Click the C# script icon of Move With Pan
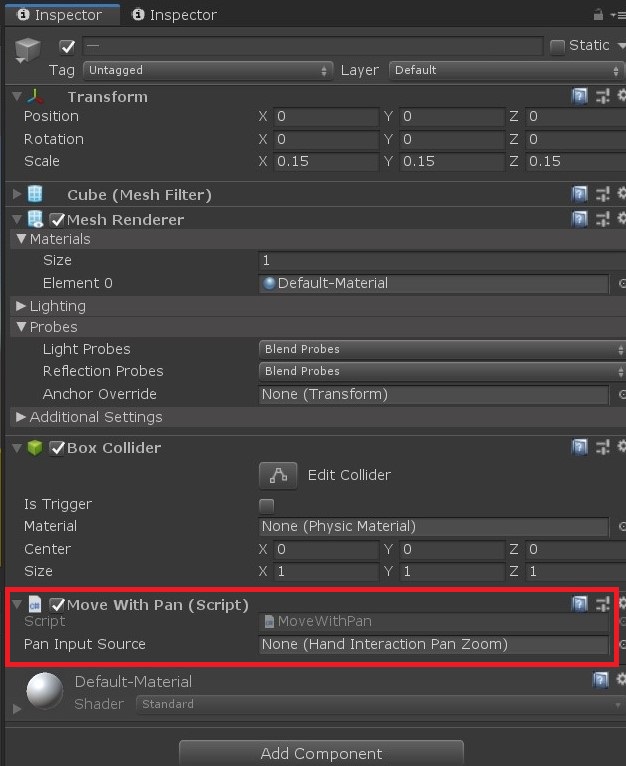 35,604
